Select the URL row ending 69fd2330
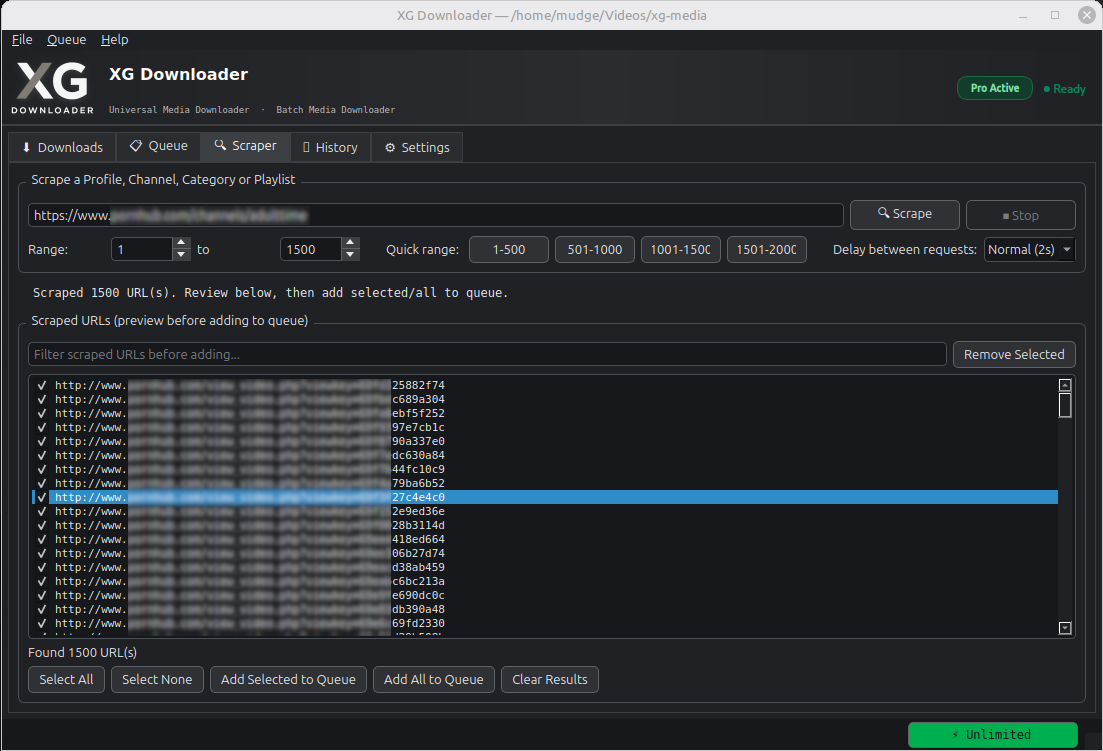1103x751 pixels. pos(545,623)
